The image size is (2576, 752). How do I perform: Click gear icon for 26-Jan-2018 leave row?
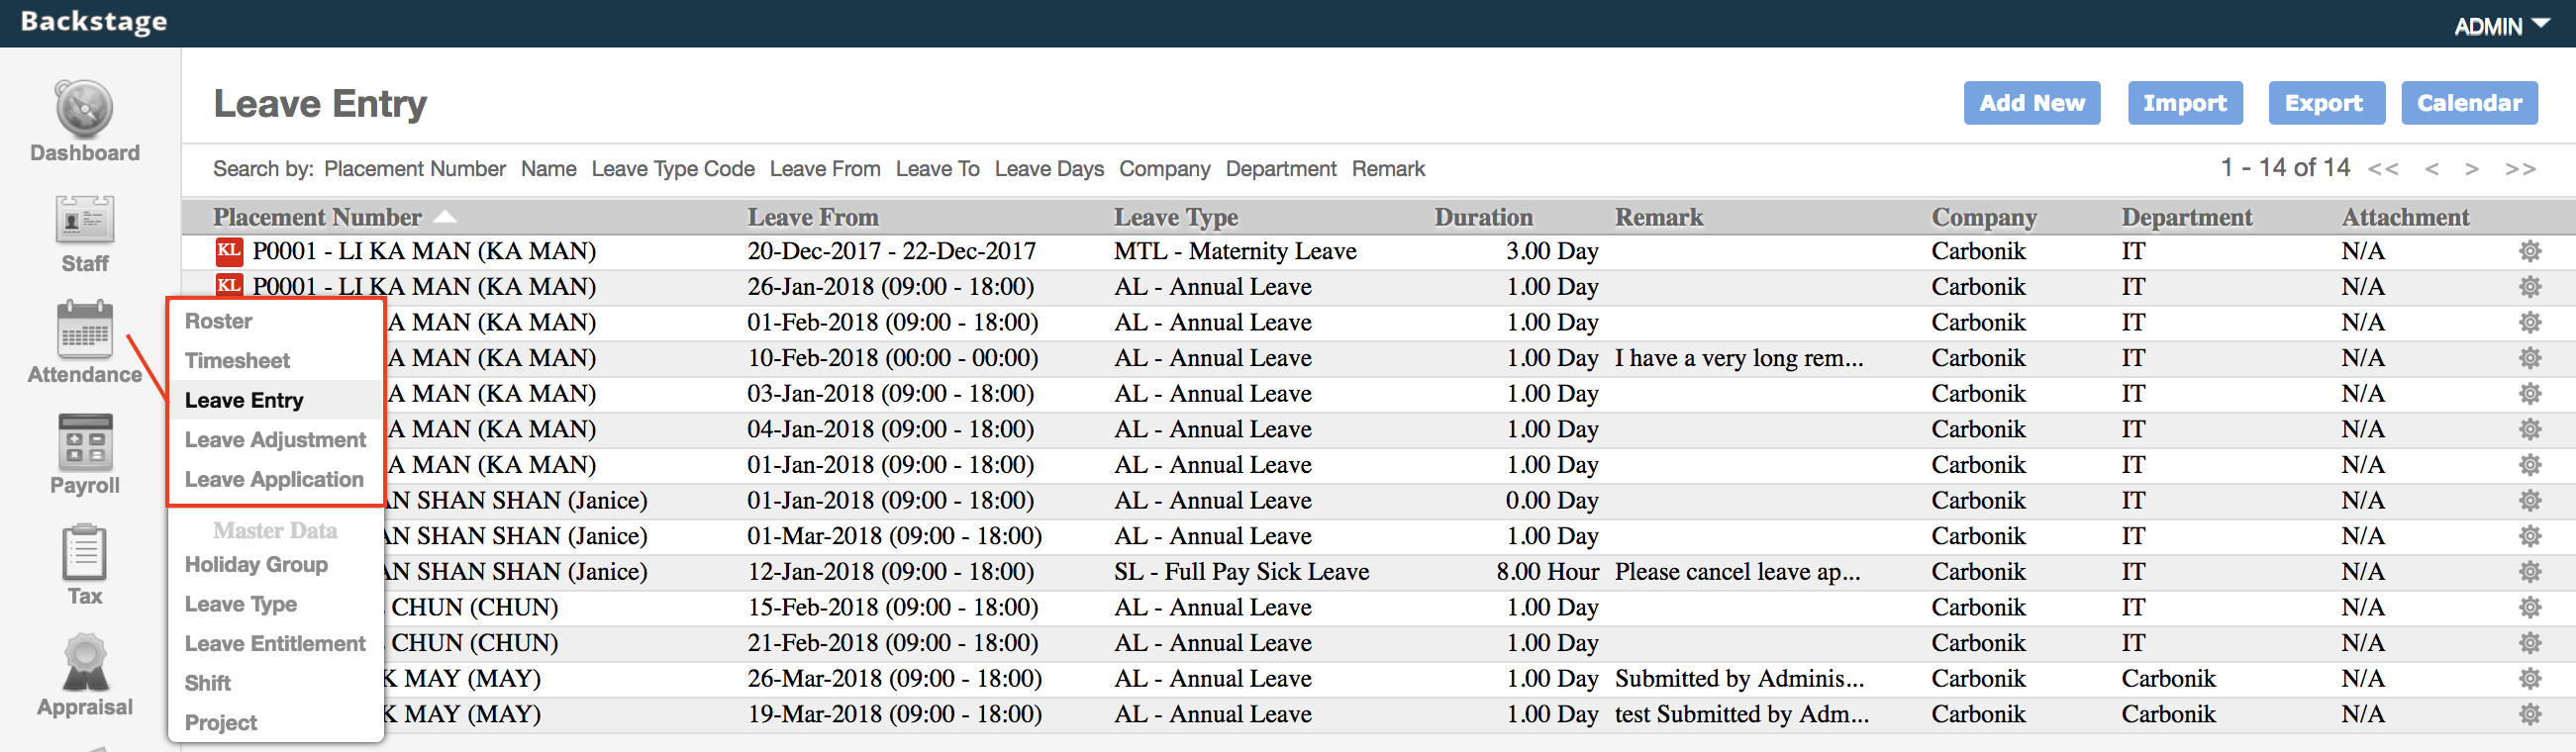(2530, 287)
